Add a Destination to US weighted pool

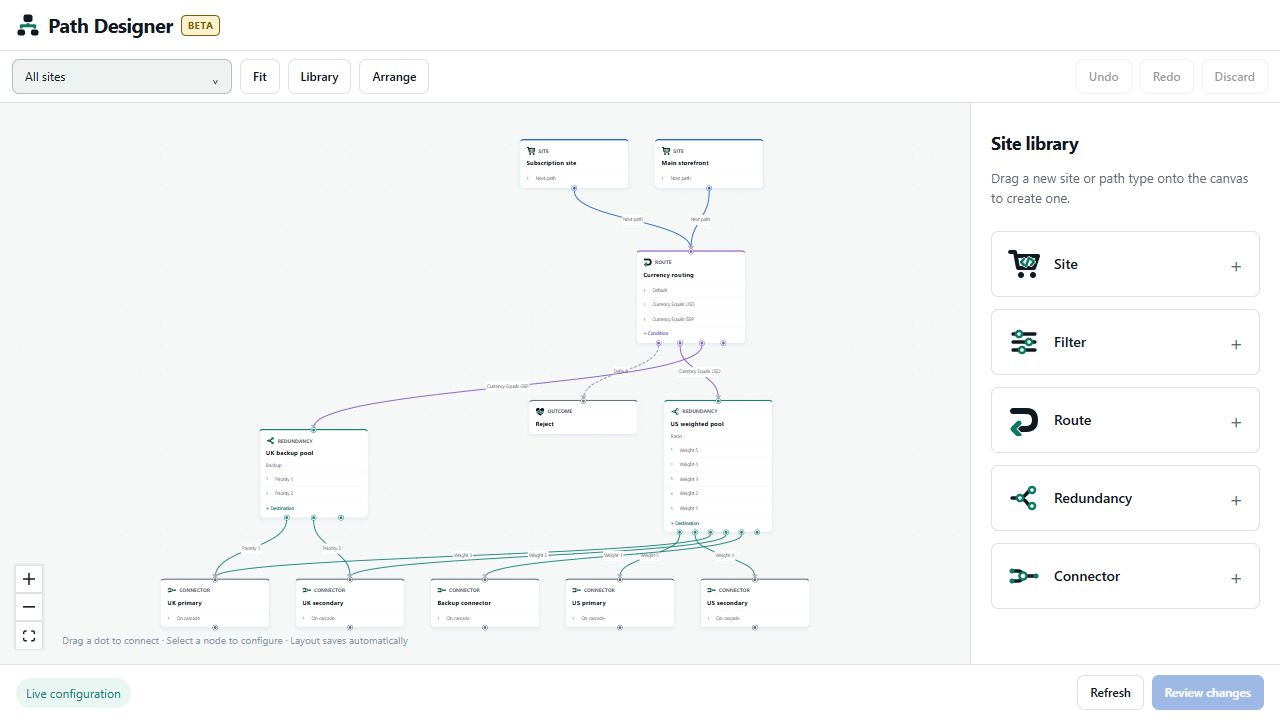pyautogui.click(x=685, y=523)
